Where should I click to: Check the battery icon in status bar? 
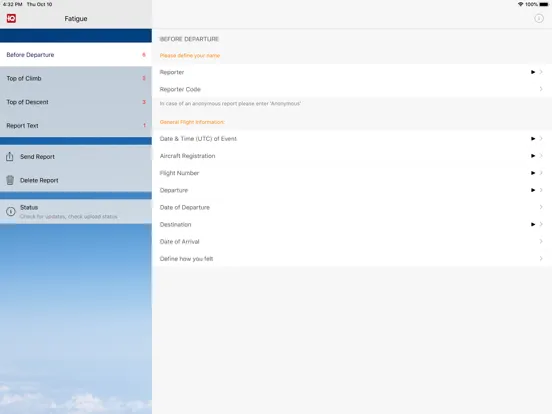(x=544, y=4)
